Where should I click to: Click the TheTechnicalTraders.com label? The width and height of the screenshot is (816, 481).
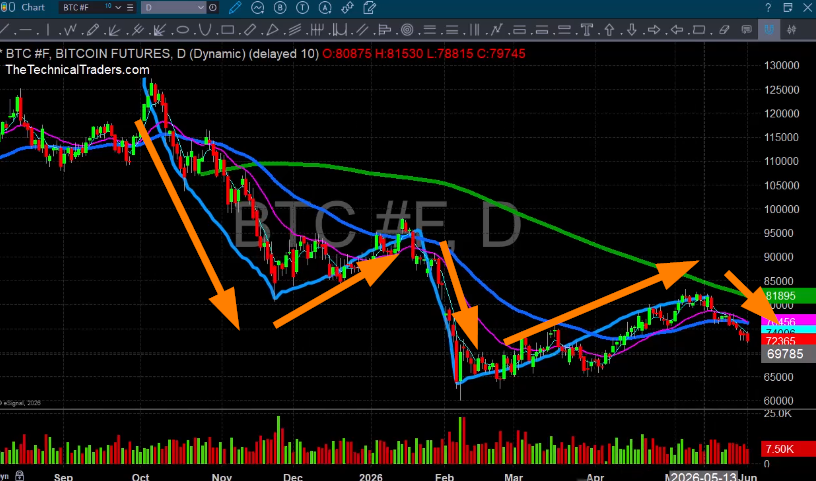[x=77, y=70]
